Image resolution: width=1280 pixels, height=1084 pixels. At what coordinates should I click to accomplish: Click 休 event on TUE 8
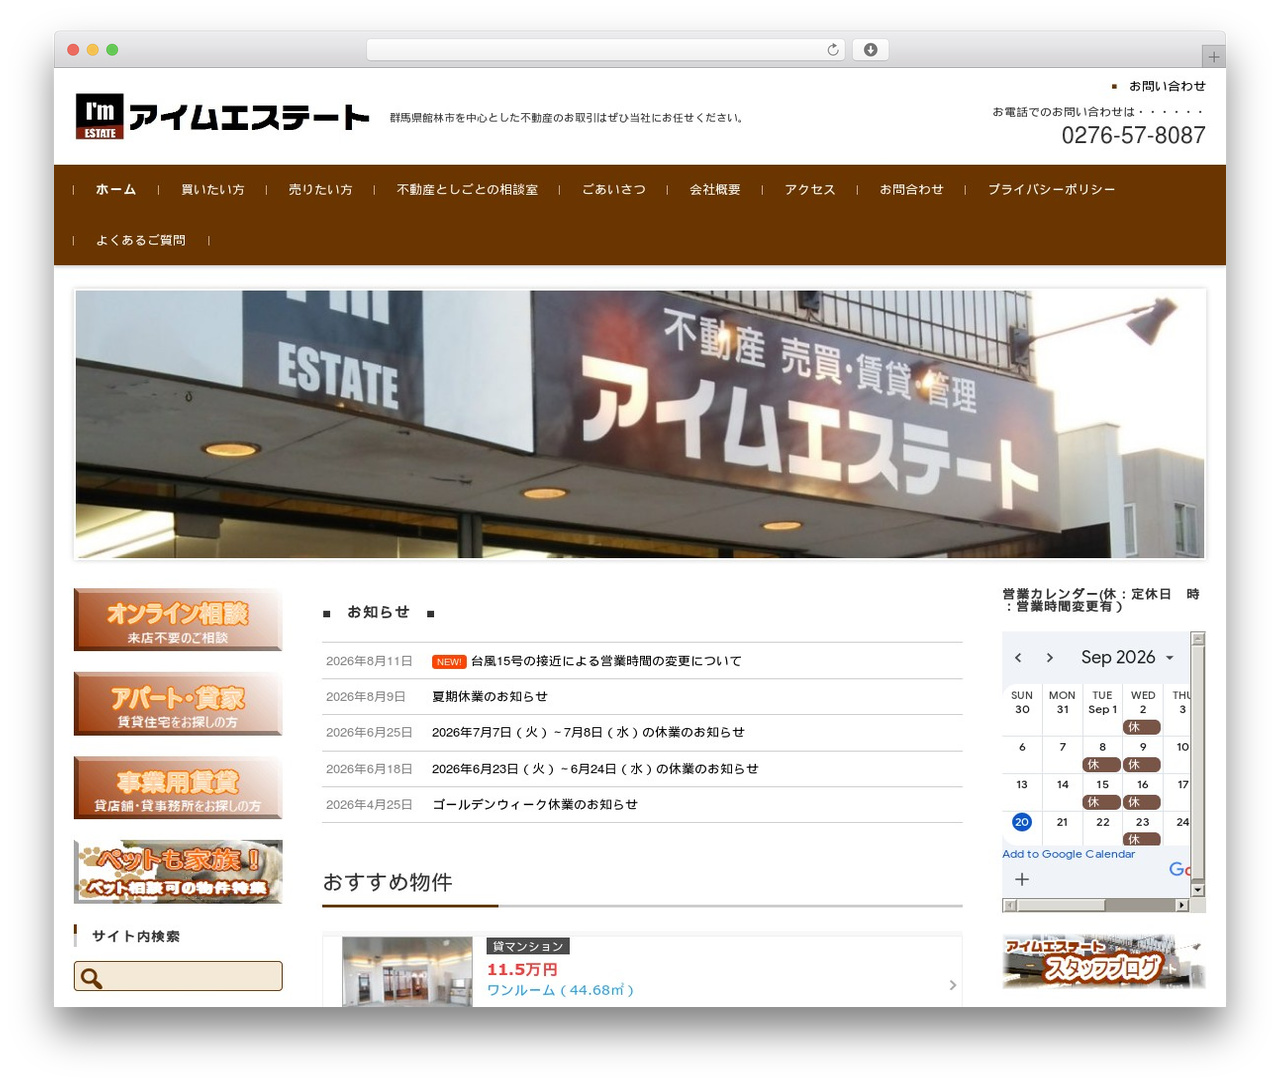click(1101, 765)
